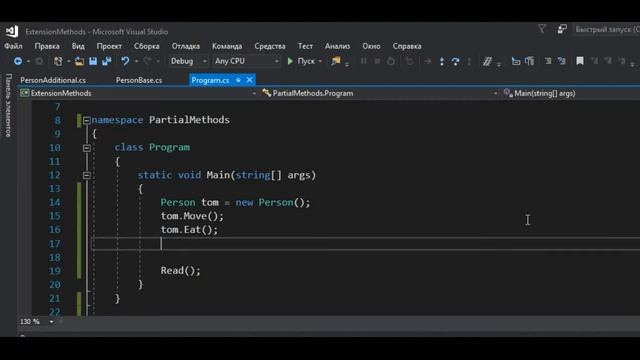Open the Панель элементов side panel

pyautogui.click(x=8, y=105)
